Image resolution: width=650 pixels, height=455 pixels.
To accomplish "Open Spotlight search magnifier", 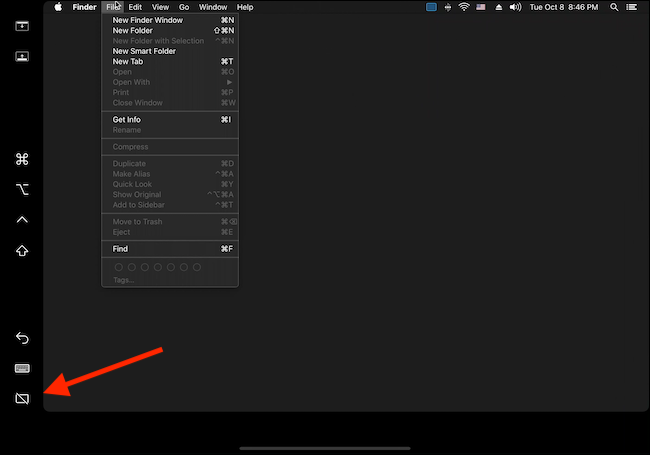I will 614,7.
